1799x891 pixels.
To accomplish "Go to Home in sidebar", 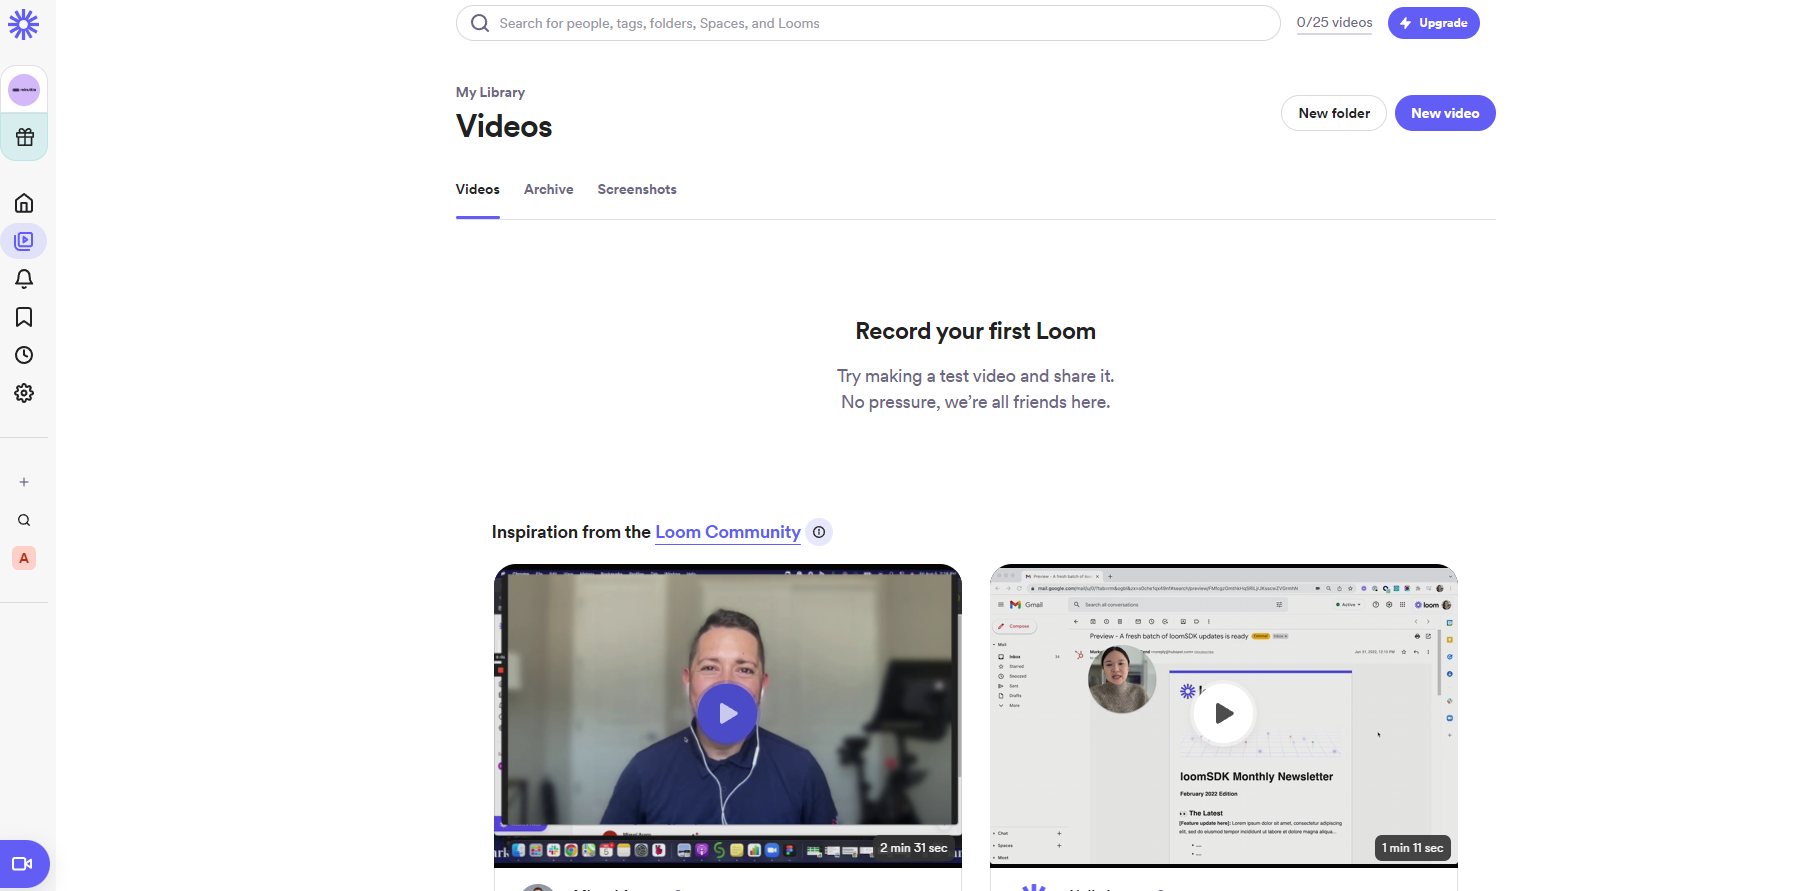I will point(24,203).
